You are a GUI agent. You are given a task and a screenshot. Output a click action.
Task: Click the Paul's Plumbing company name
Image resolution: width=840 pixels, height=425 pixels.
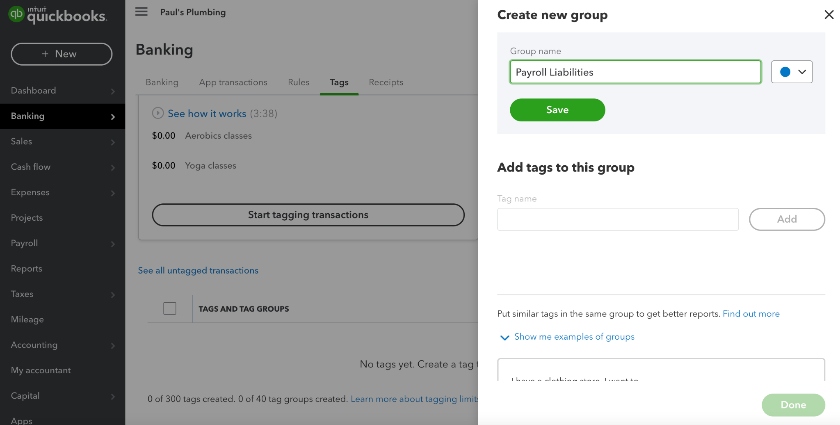click(193, 12)
